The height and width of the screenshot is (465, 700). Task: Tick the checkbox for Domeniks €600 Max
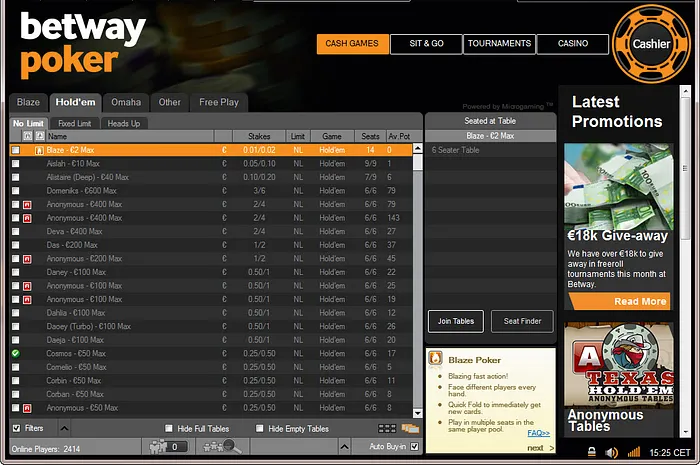coord(16,191)
